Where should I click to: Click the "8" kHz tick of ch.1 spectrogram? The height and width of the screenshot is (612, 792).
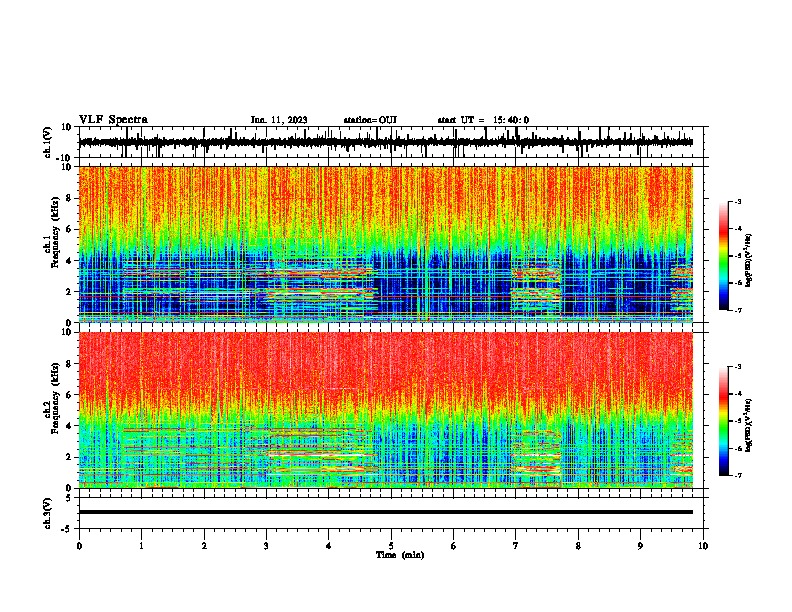point(69,198)
